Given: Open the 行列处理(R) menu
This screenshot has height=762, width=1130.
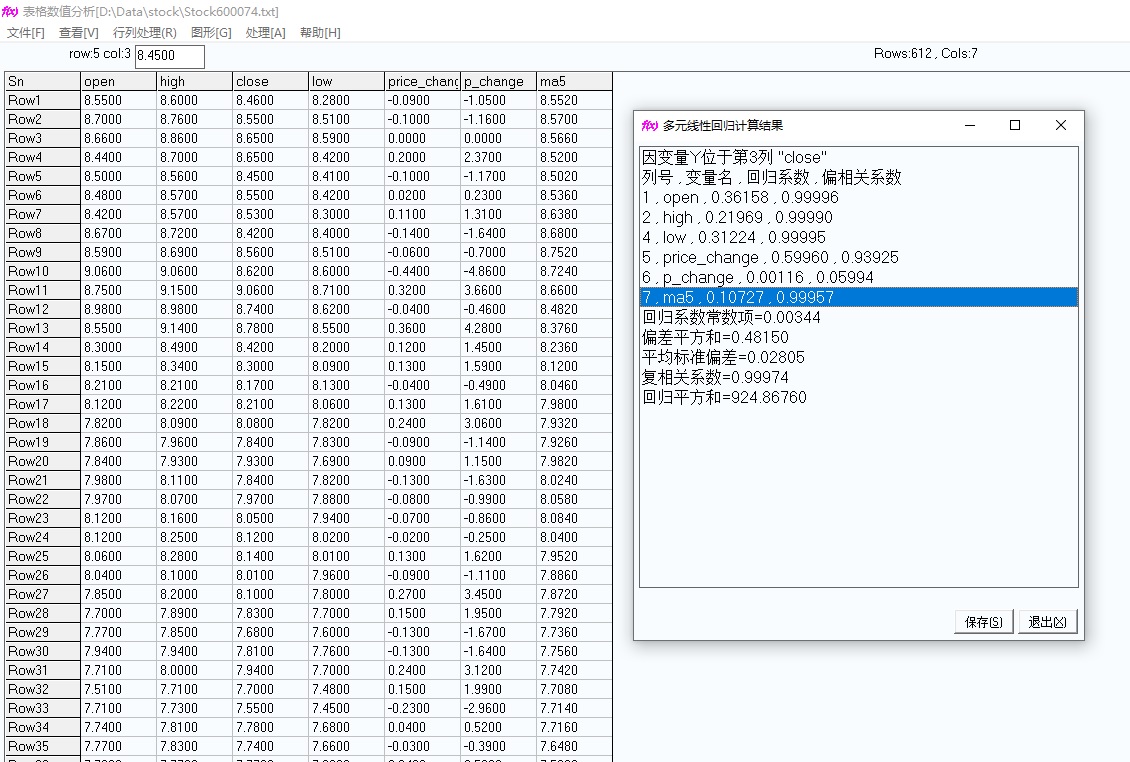Looking at the screenshot, I should pos(145,32).
